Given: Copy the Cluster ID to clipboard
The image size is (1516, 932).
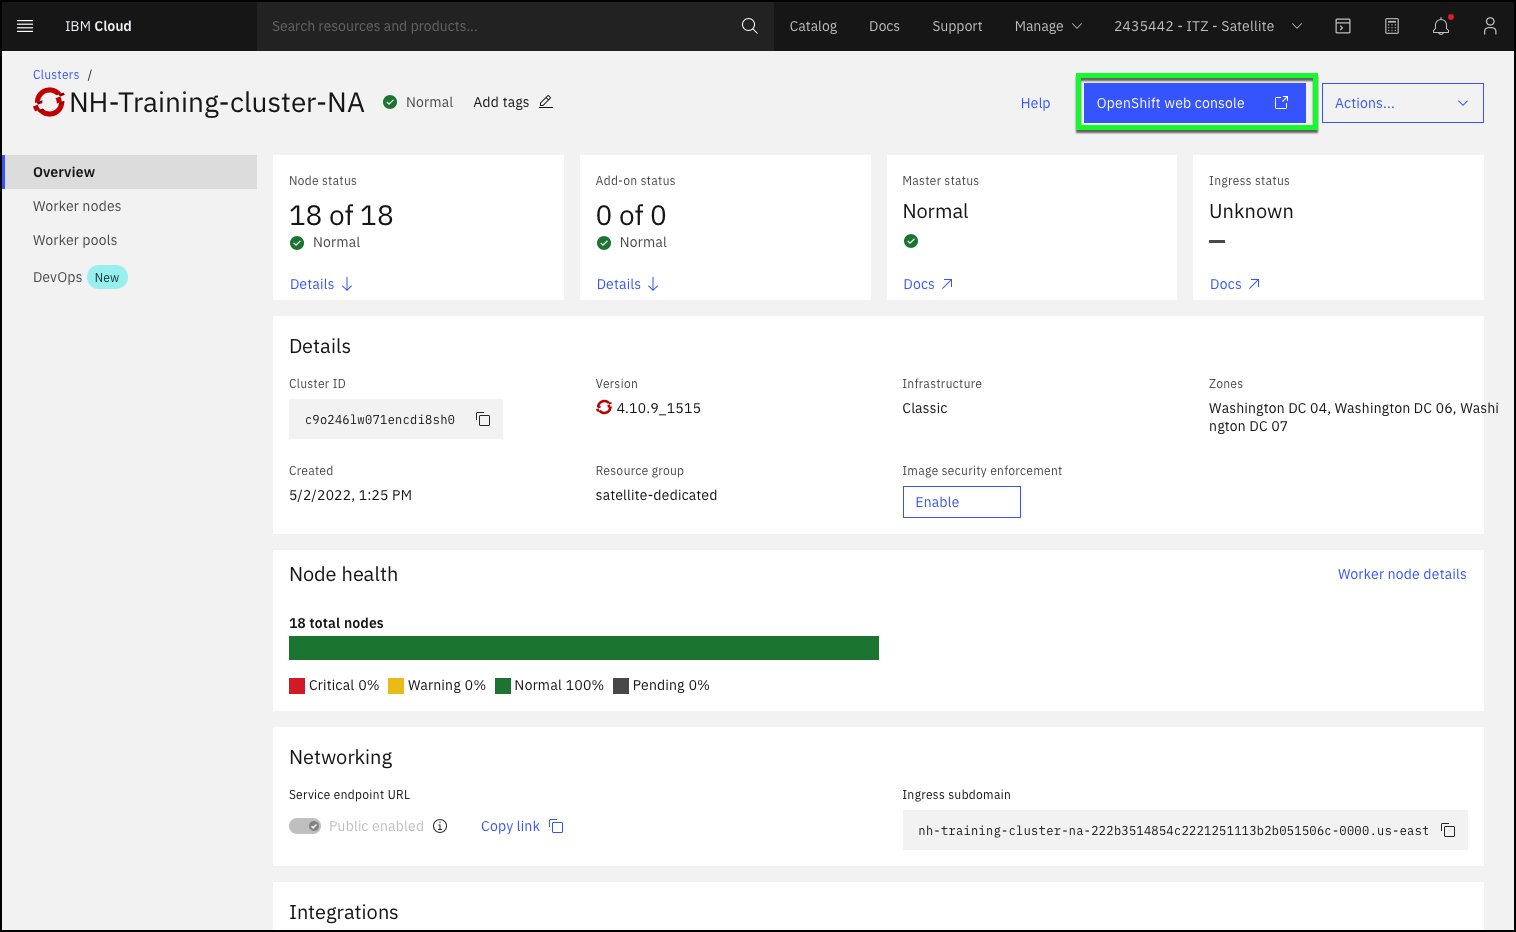Looking at the screenshot, I should [x=483, y=419].
